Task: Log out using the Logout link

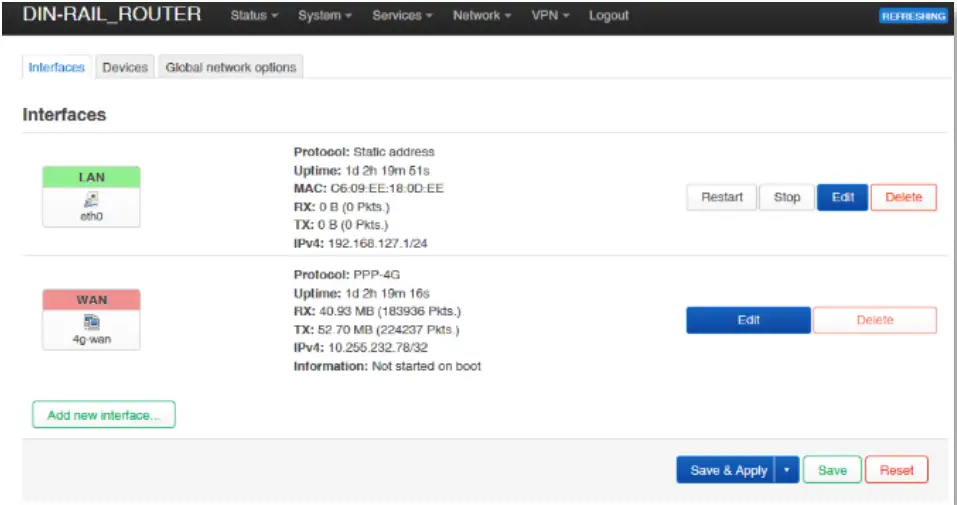Action: click(609, 16)
